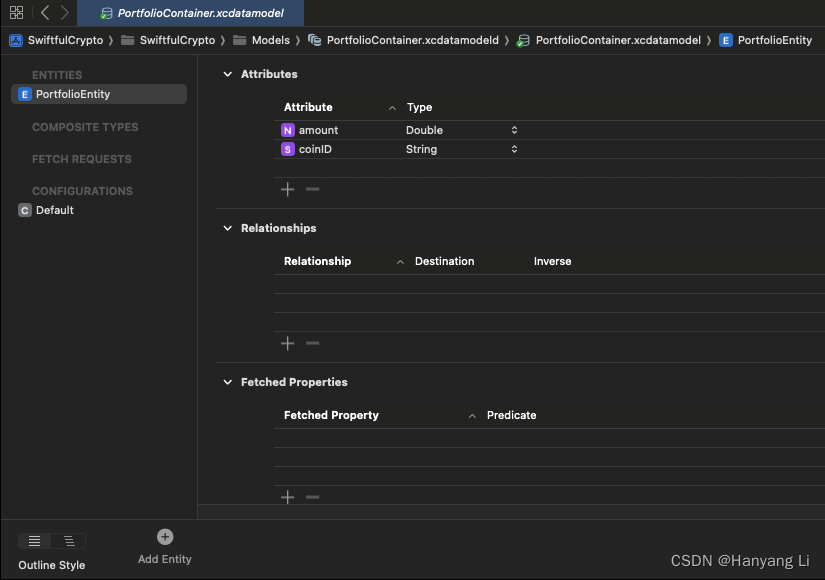This screenshot has width=825, height=580.
Task: Collapse the Relationships section
Action: click(227, 228)
